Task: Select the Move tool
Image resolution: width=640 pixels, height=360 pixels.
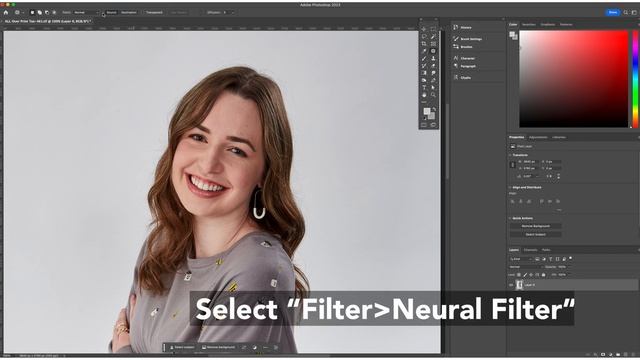Action: tap(424, 29)
